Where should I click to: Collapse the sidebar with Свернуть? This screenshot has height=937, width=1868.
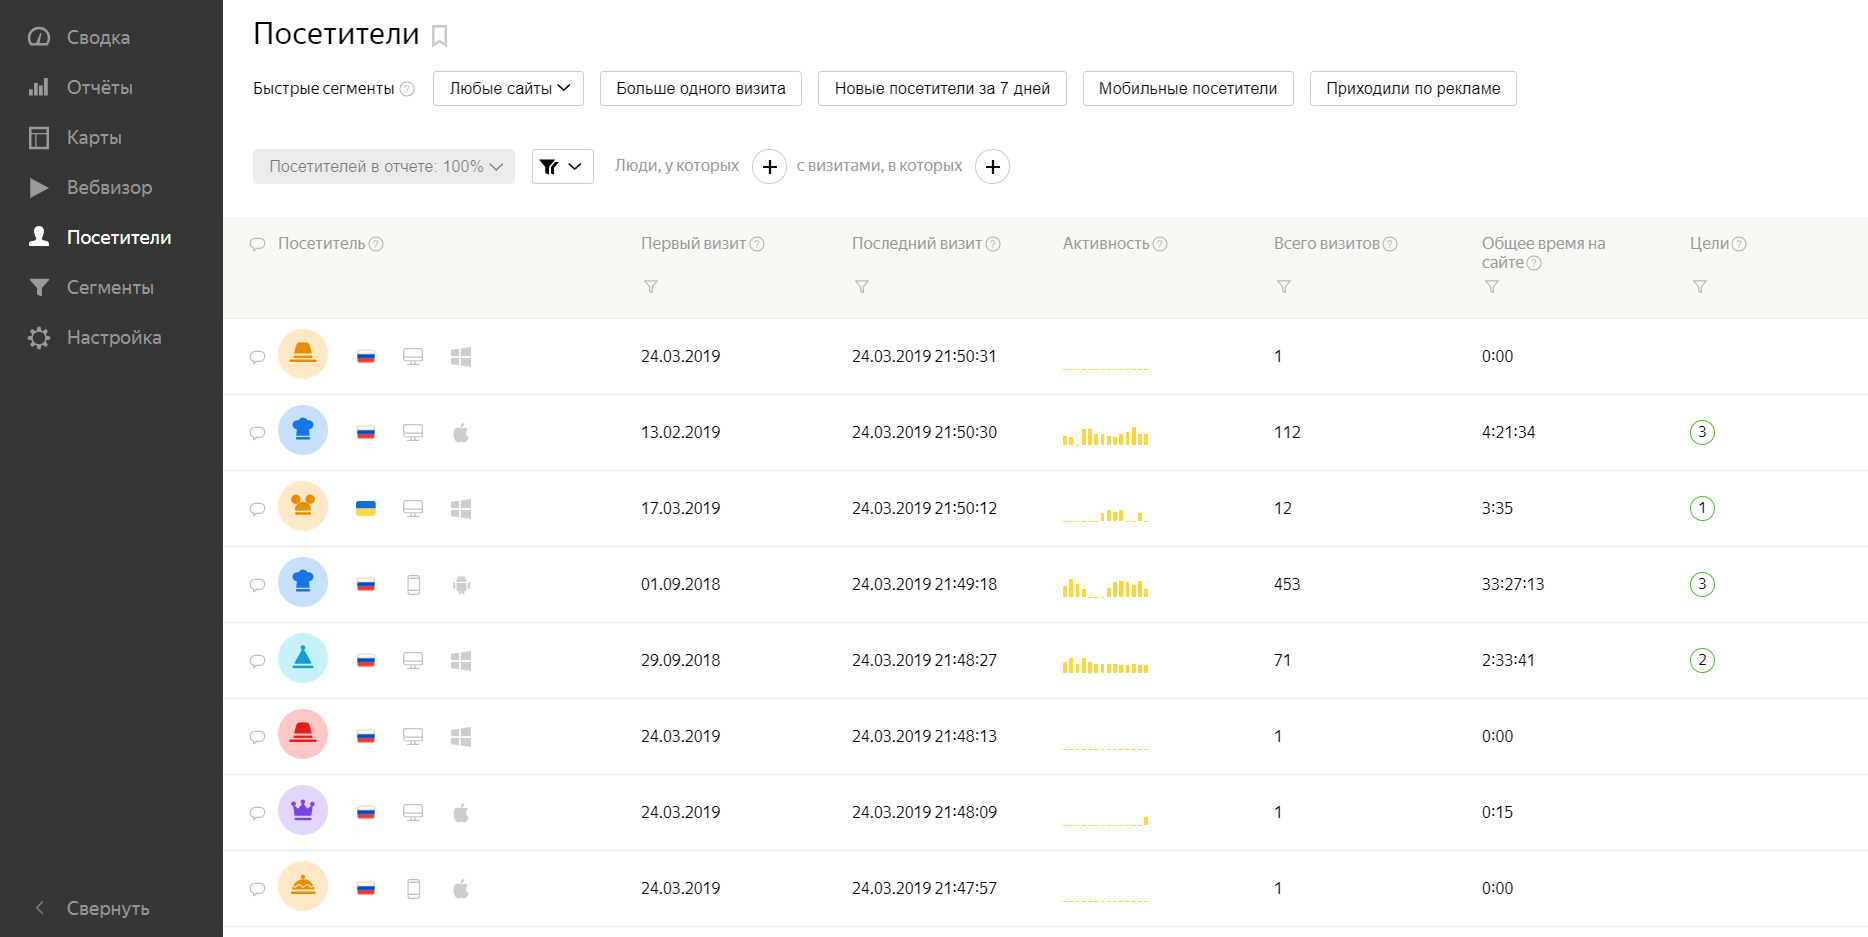(x=107, y=908)
